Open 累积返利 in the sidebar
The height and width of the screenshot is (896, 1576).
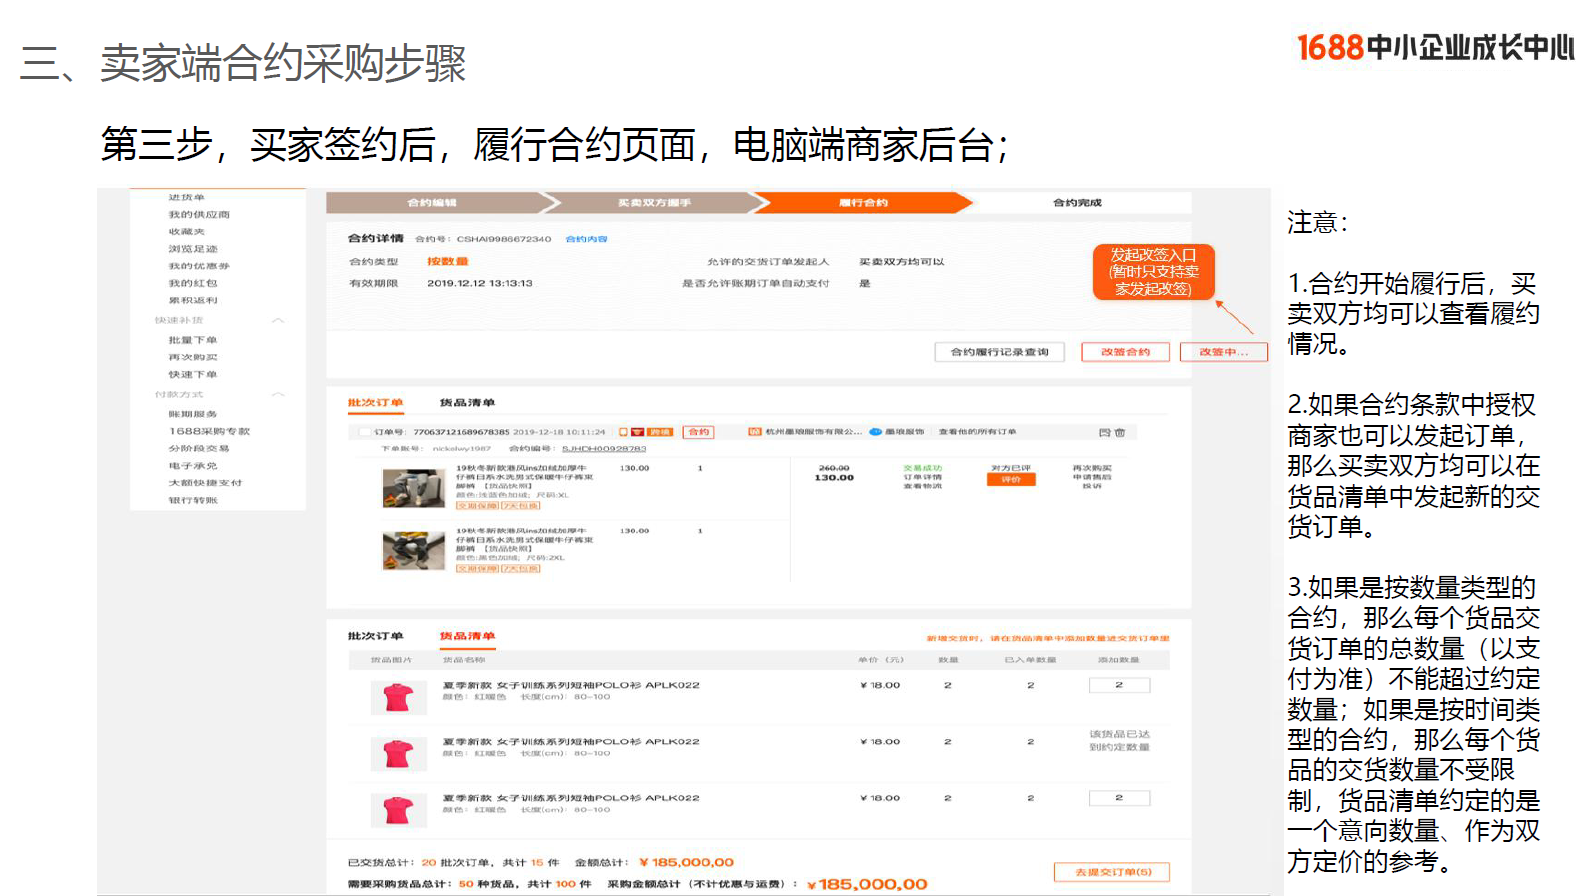[x=193, y=300]
